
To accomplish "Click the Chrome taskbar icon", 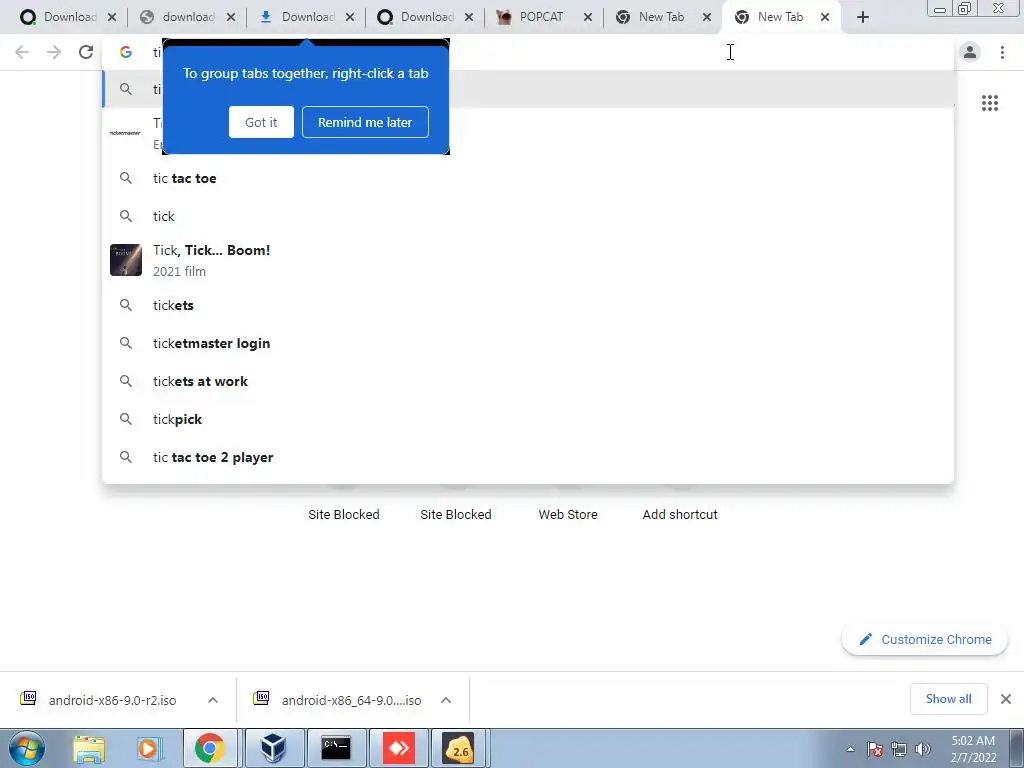I will (x=210, y=748).
